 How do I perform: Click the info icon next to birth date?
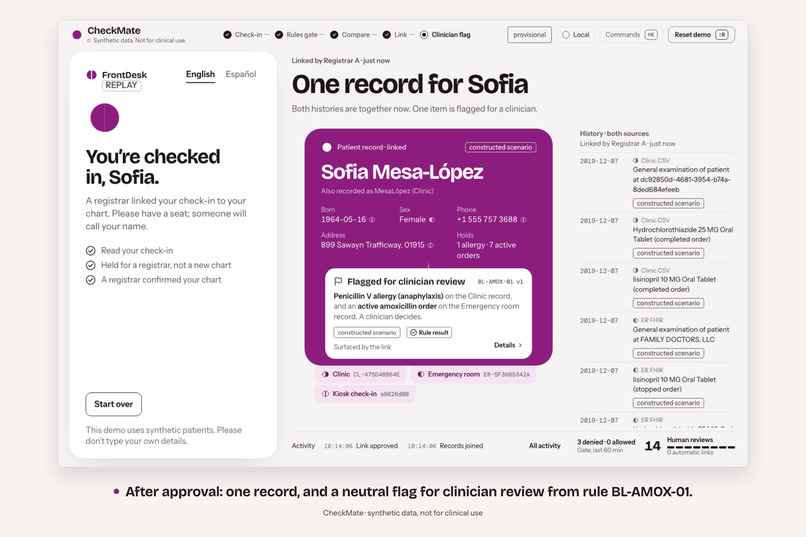tap(372, 220)
